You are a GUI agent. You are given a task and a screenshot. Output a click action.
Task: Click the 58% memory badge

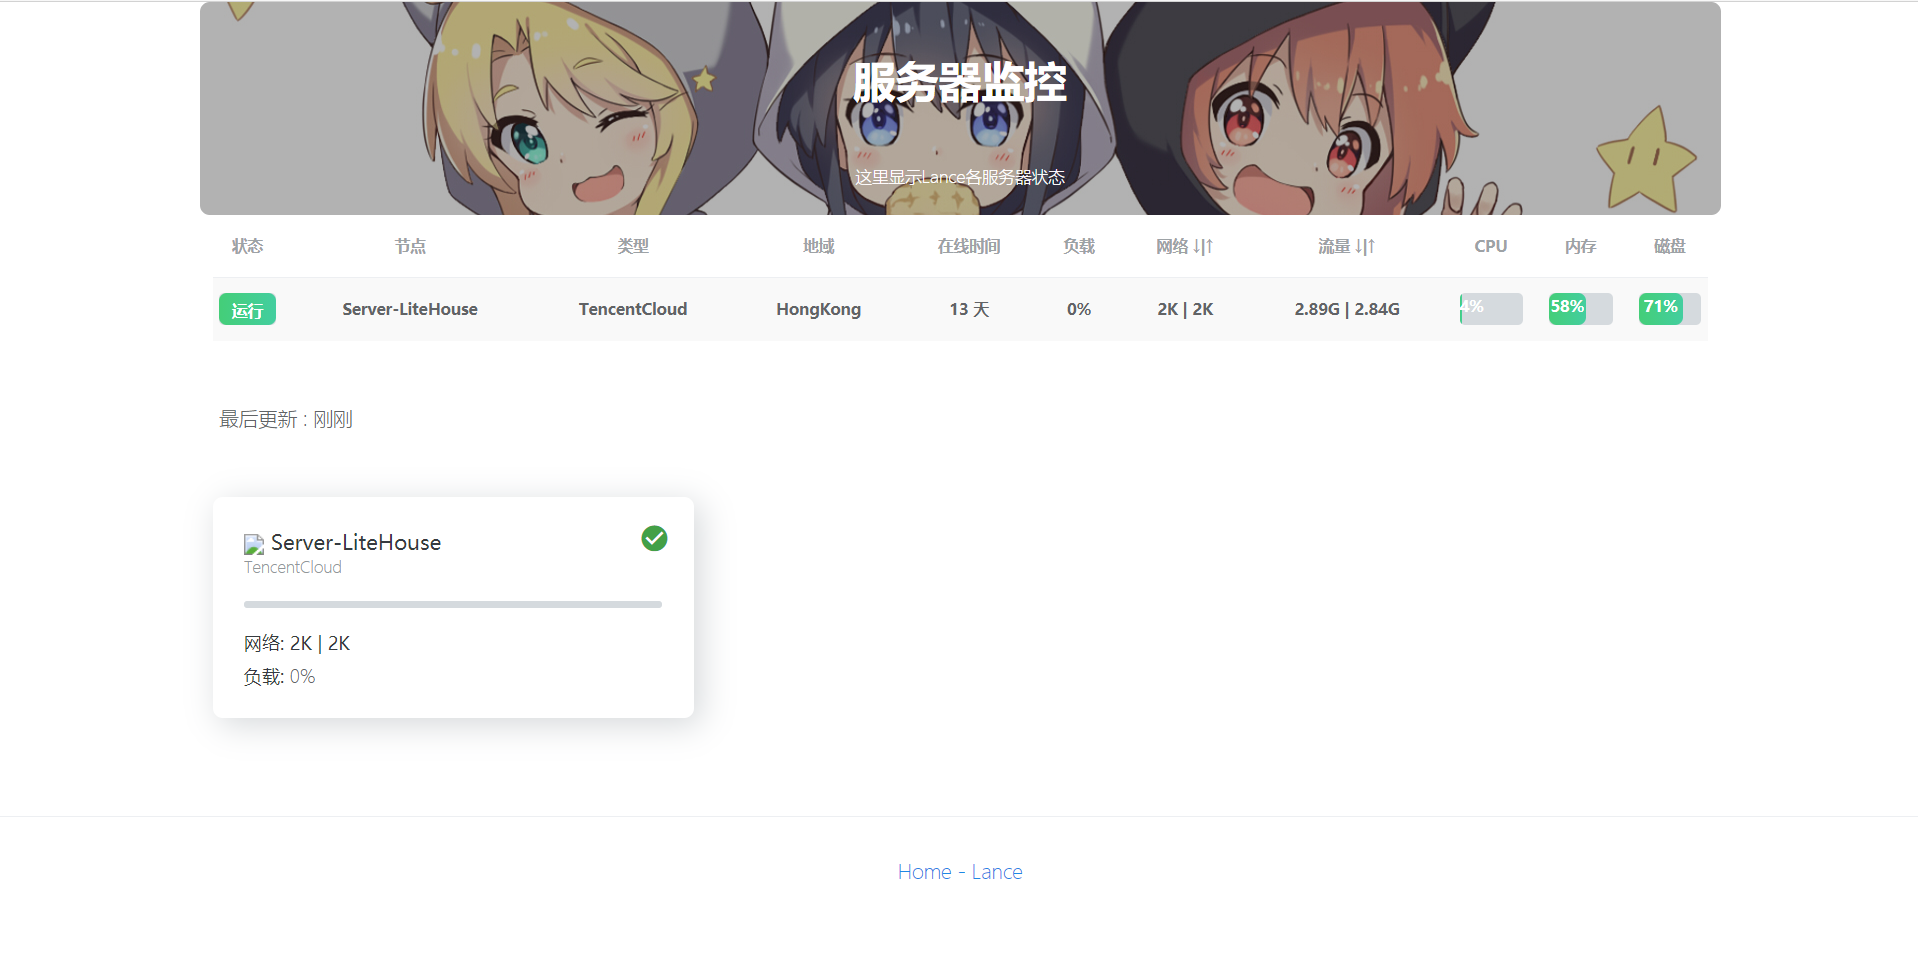click(1567, 308)
